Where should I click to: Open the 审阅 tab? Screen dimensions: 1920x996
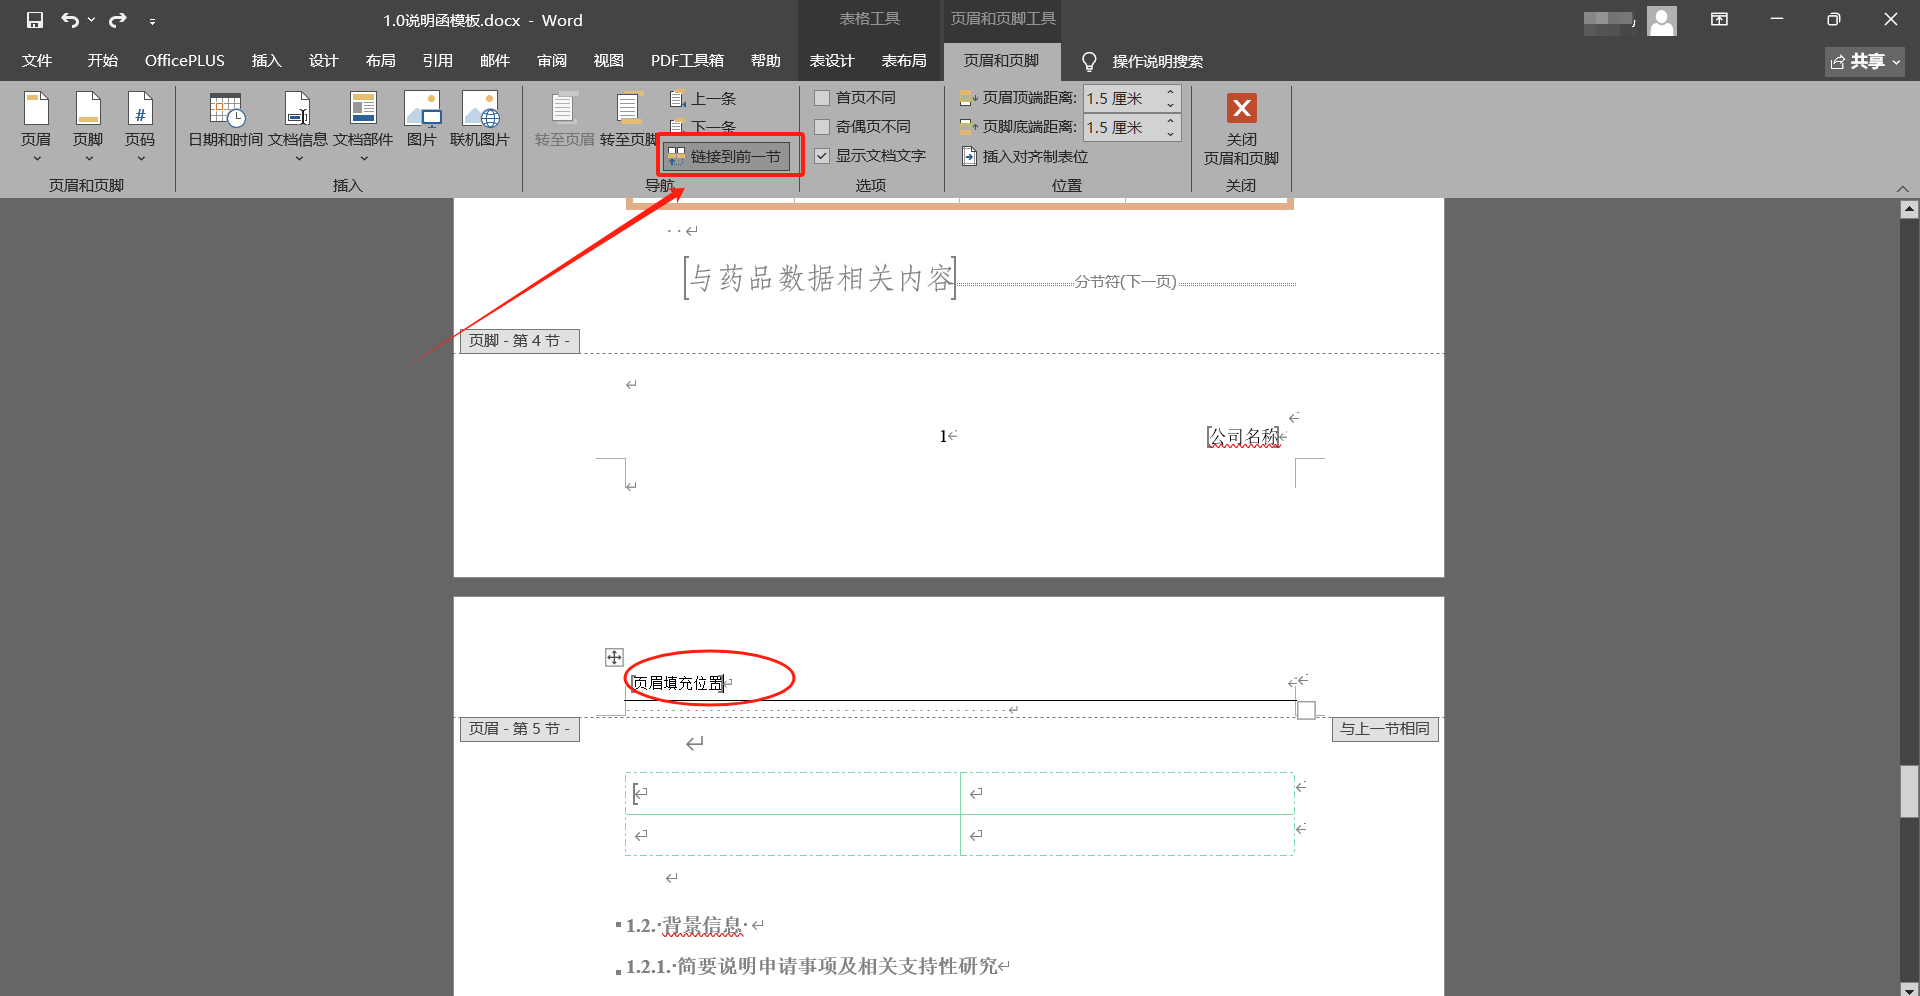point(552,61)
